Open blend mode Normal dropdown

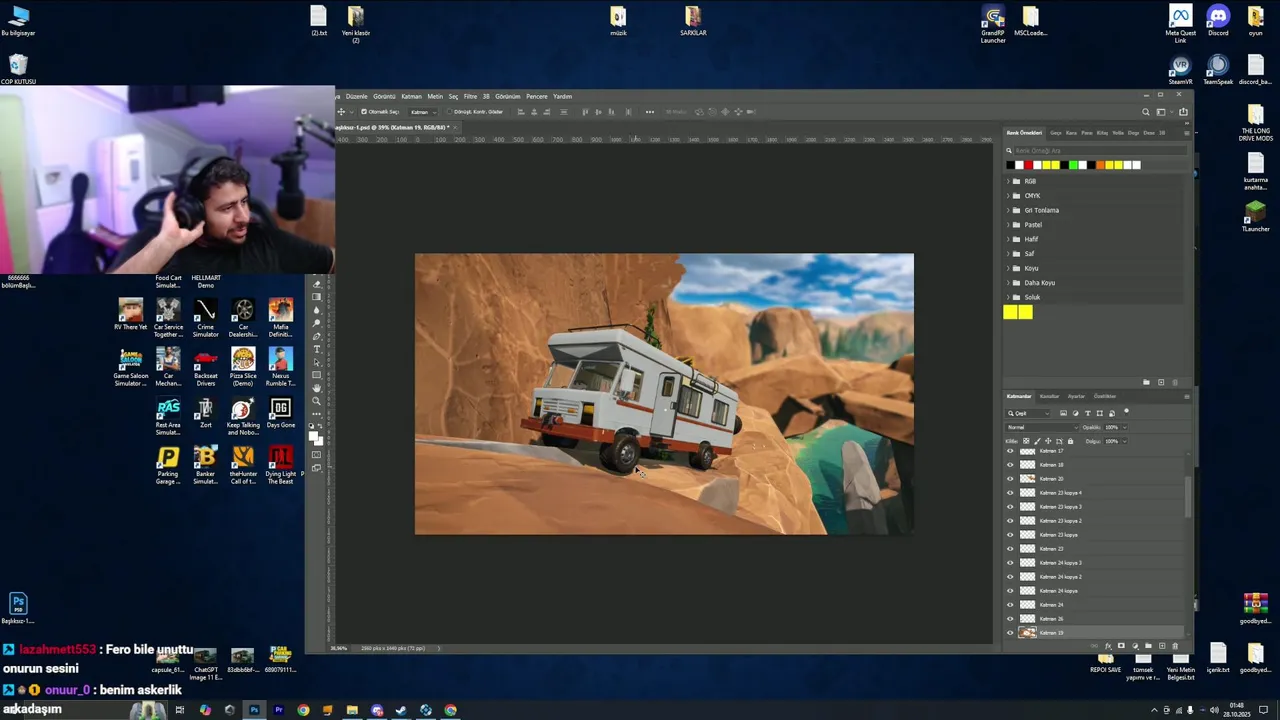coord(1042,427)
